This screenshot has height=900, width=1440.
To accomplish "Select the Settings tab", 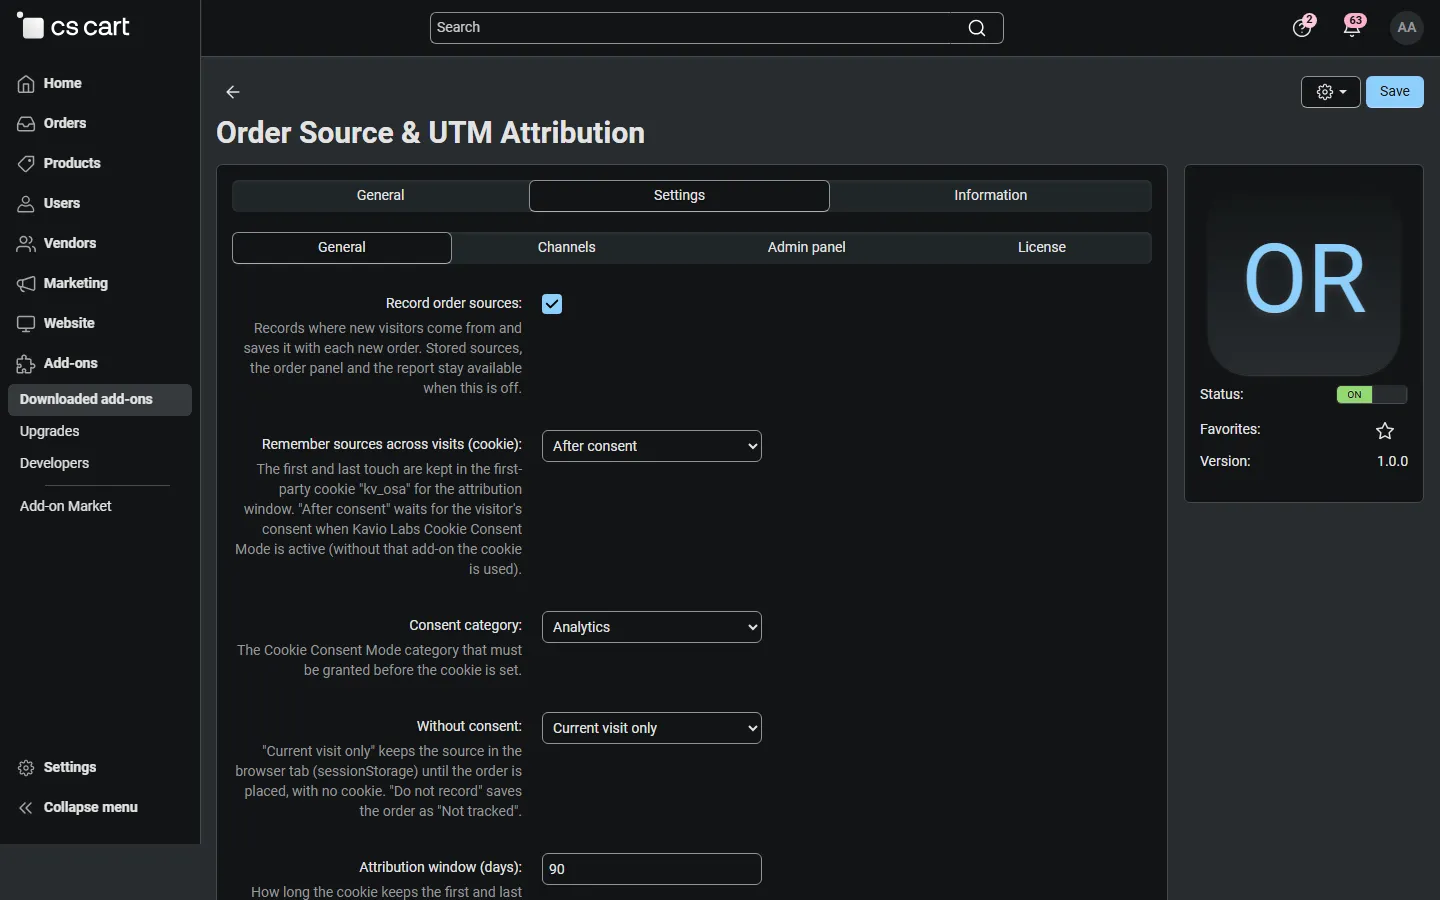I will [x=679, y=196].
